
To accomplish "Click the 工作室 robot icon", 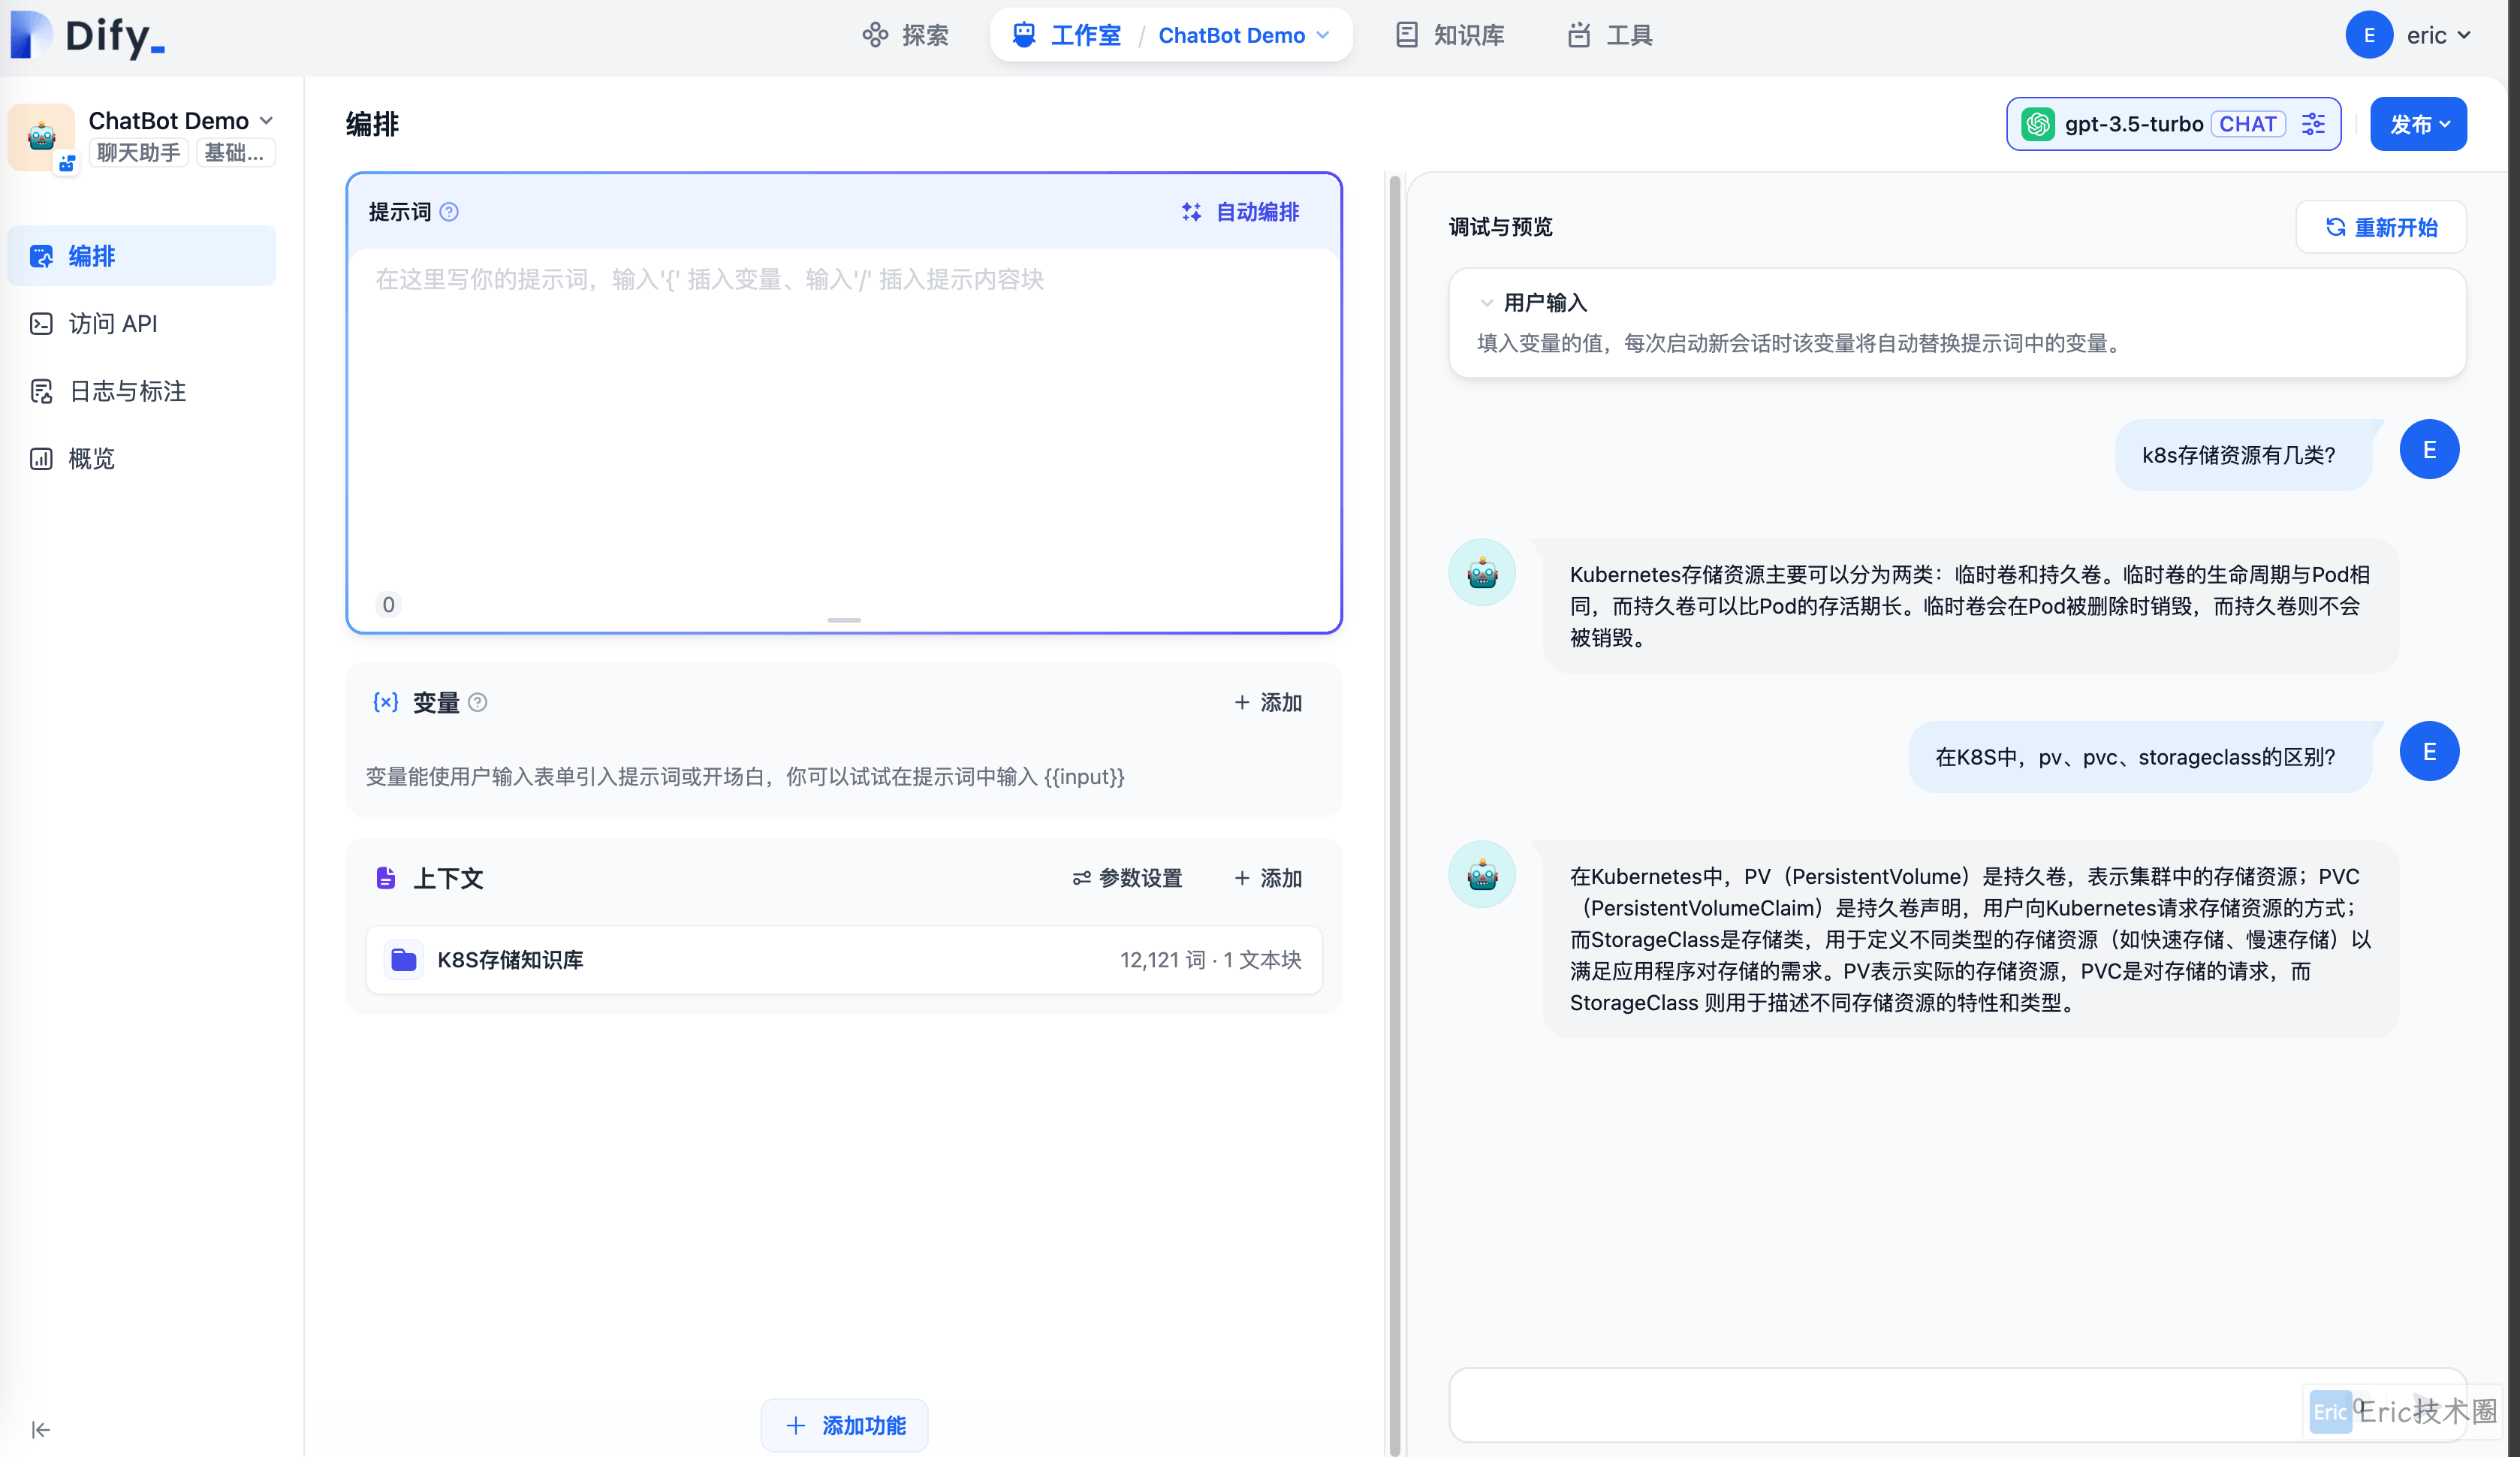I will [x=1024, y=35].
